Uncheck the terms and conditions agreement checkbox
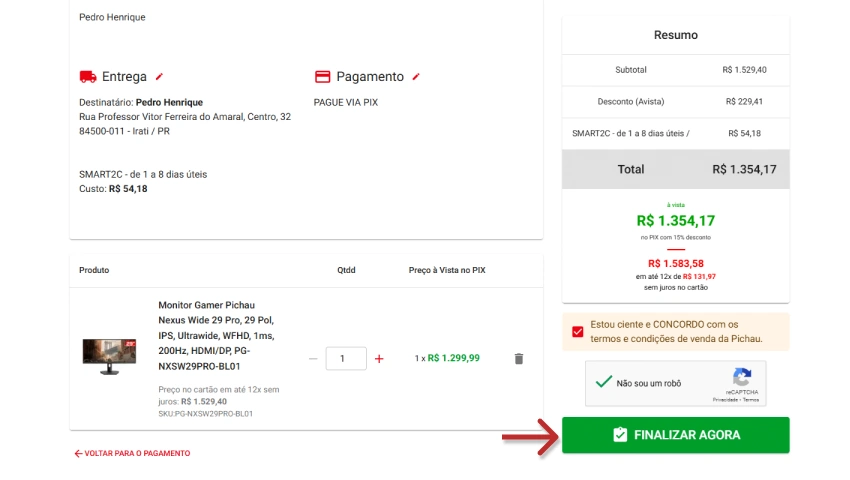 coord(578,331)
